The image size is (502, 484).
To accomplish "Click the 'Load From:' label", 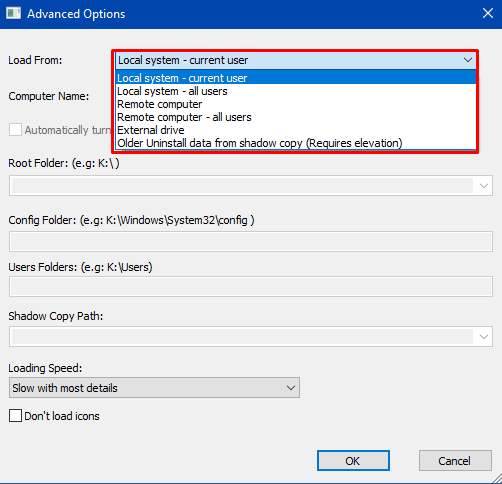I will pyautogui.click(x=35, y=60).
